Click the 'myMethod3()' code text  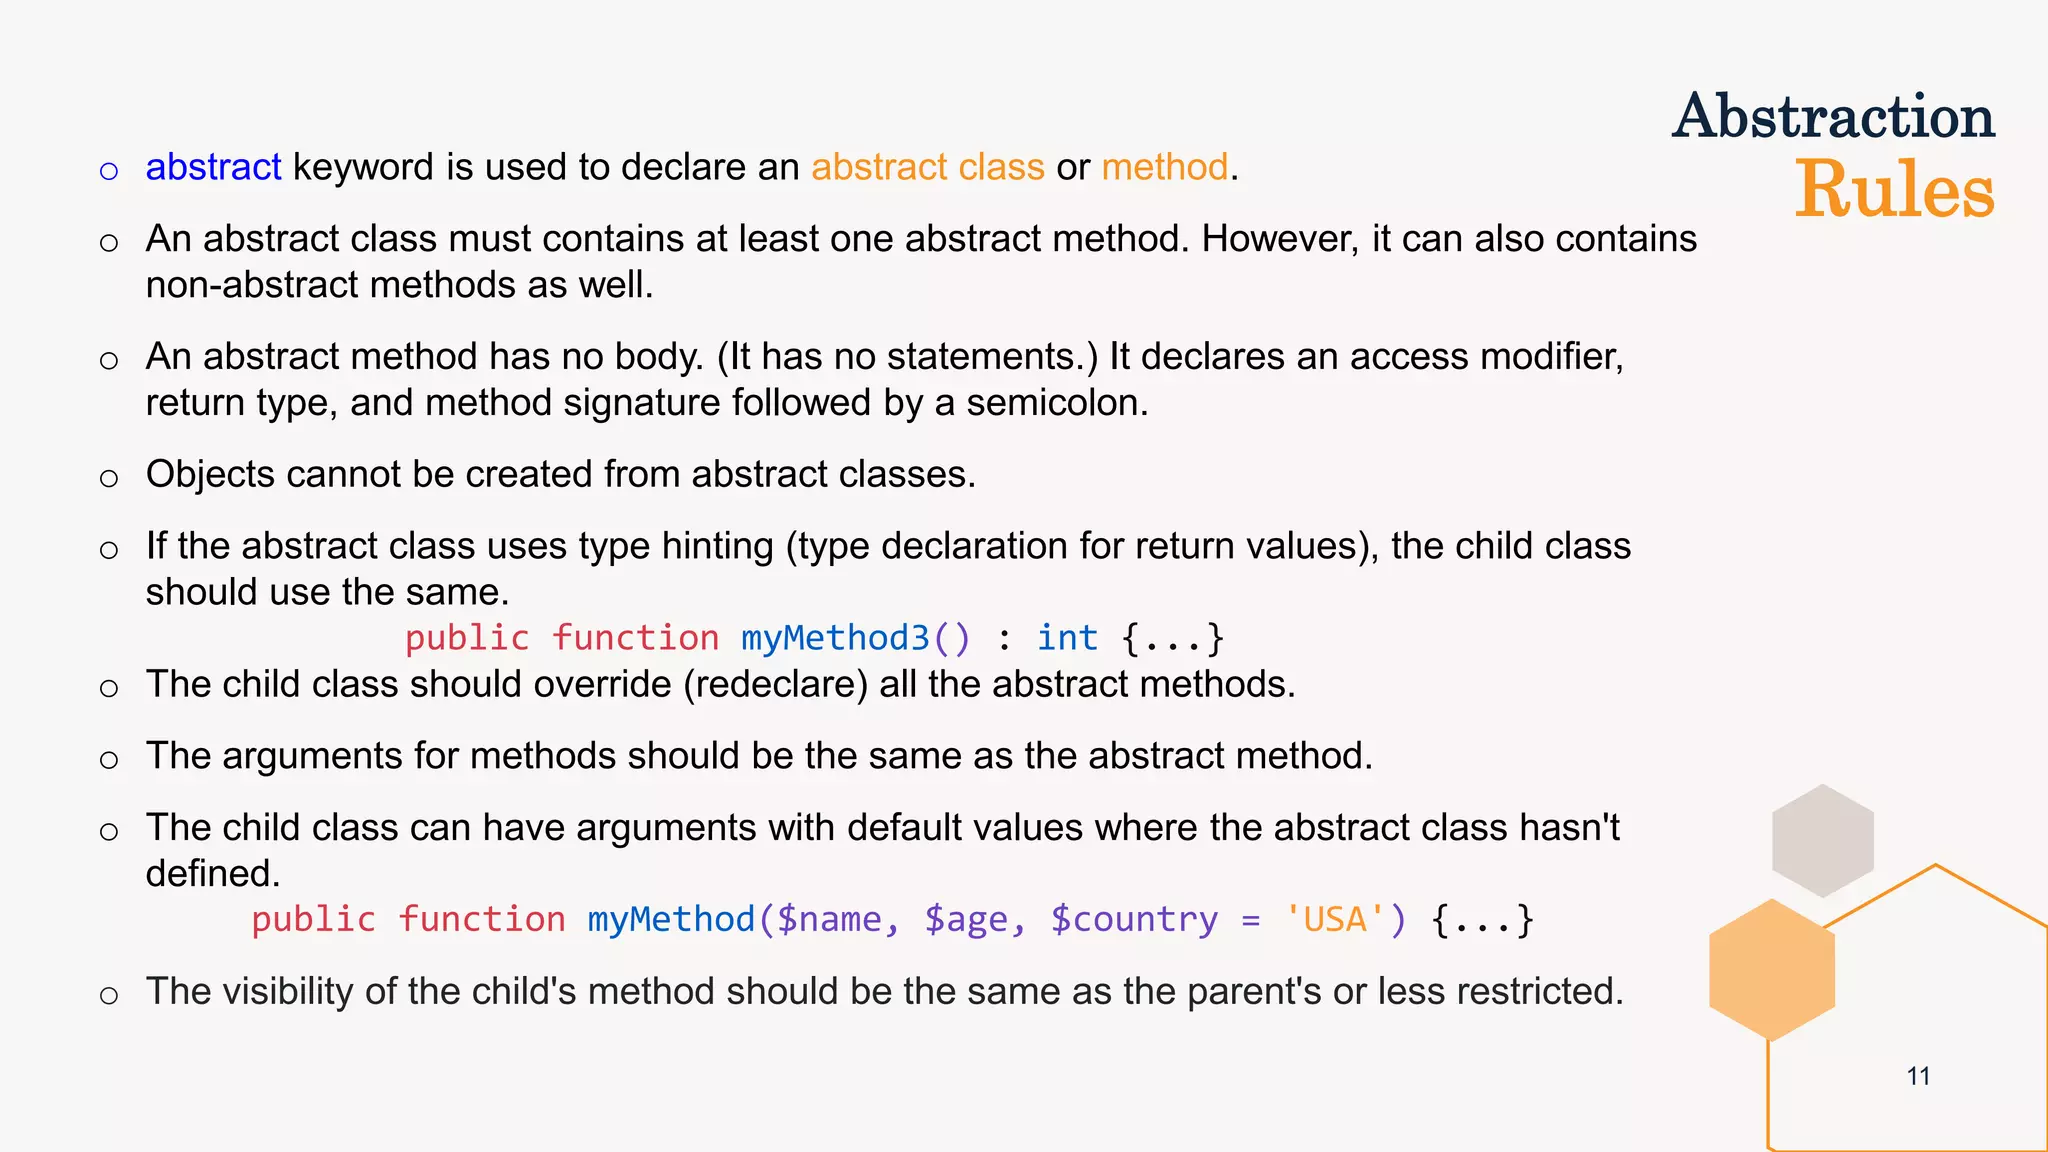(855, 638)
